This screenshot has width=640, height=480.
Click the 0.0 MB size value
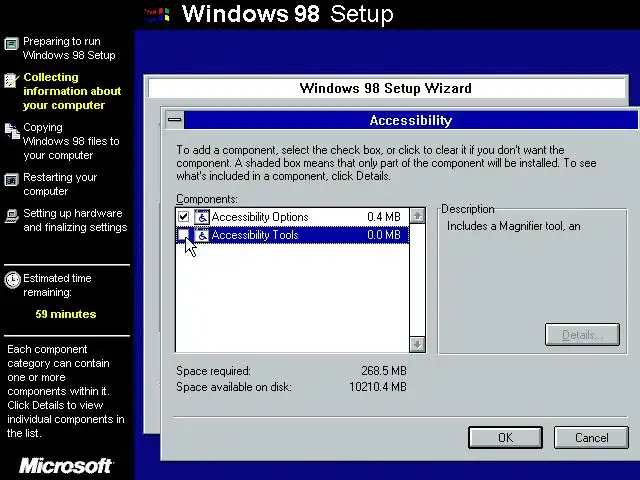(384, 235)
